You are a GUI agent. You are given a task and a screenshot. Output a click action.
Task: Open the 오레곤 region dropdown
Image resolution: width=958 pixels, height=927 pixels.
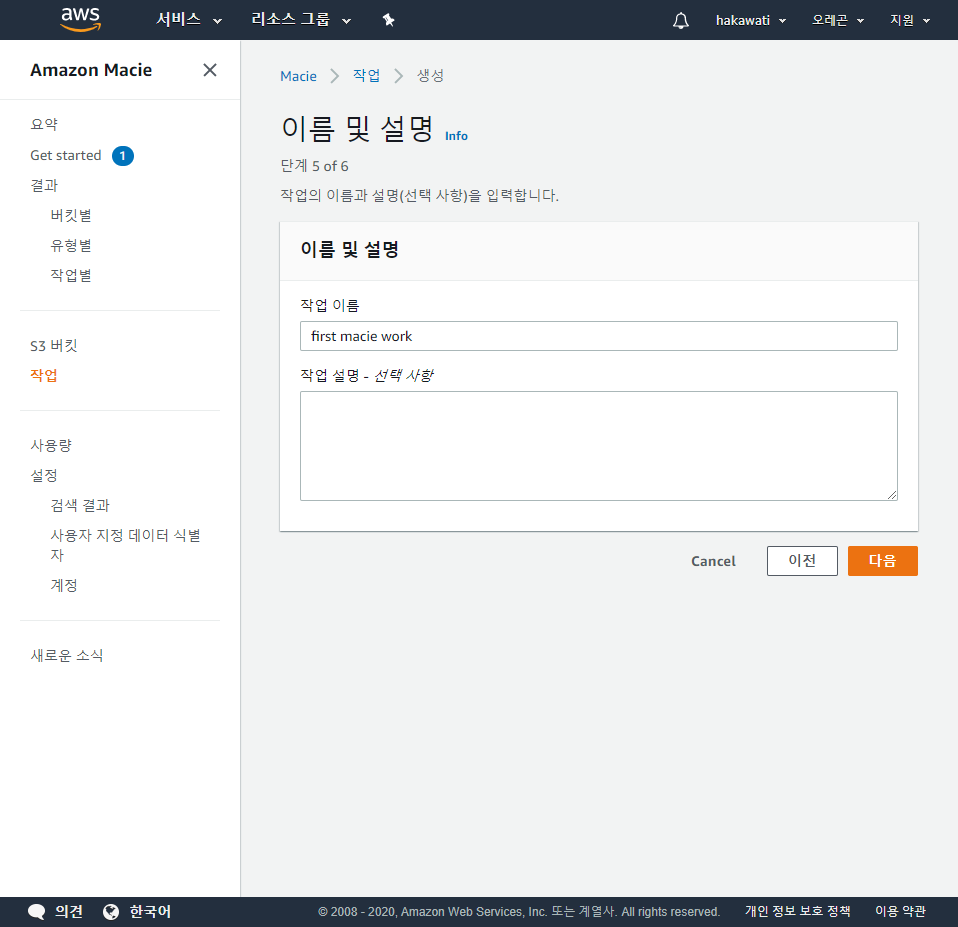[838, 21]
